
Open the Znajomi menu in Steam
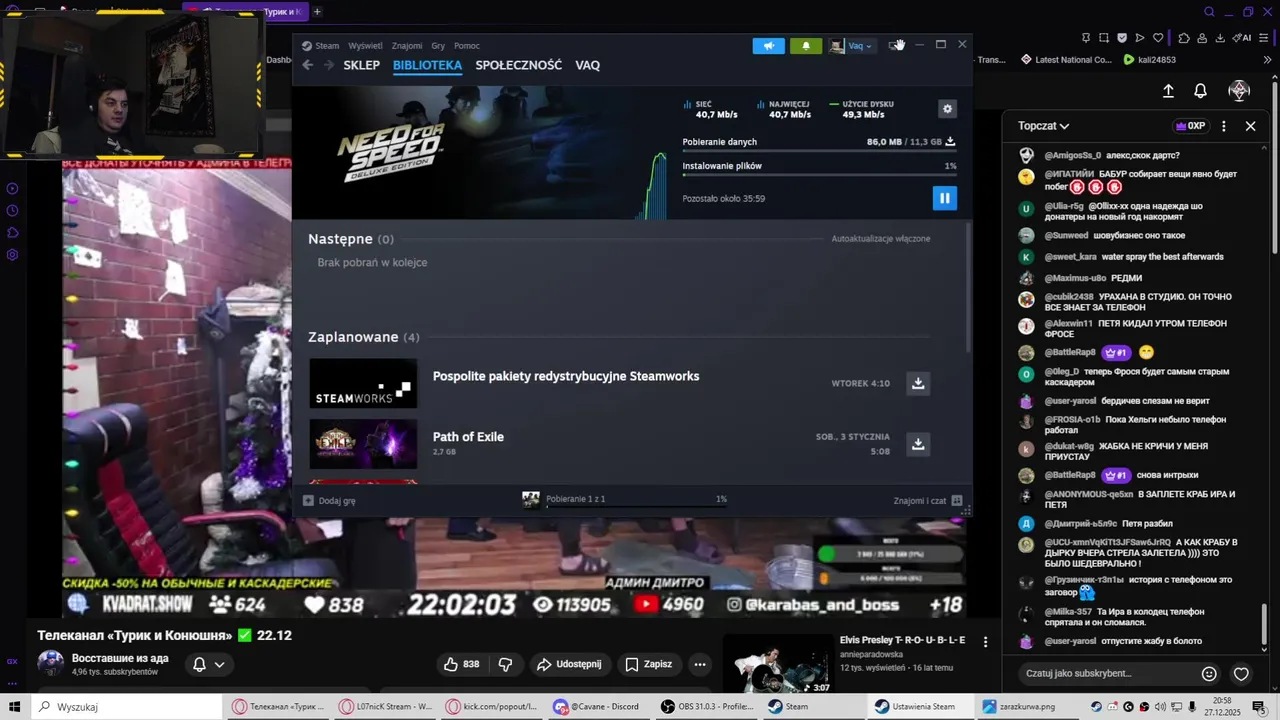[407, 46]
